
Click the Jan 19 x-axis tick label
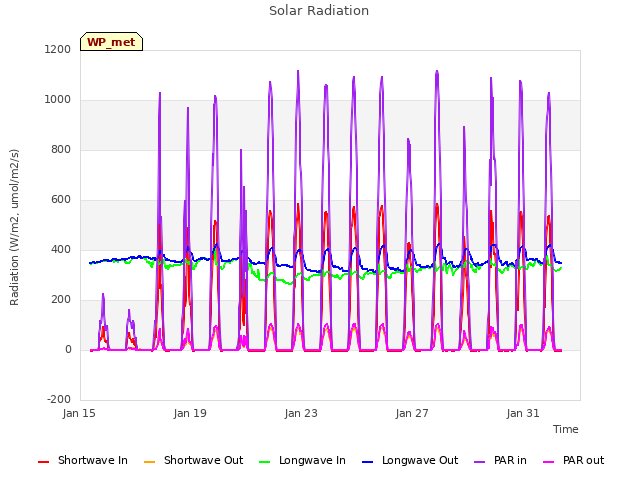[x=190, y=413]
